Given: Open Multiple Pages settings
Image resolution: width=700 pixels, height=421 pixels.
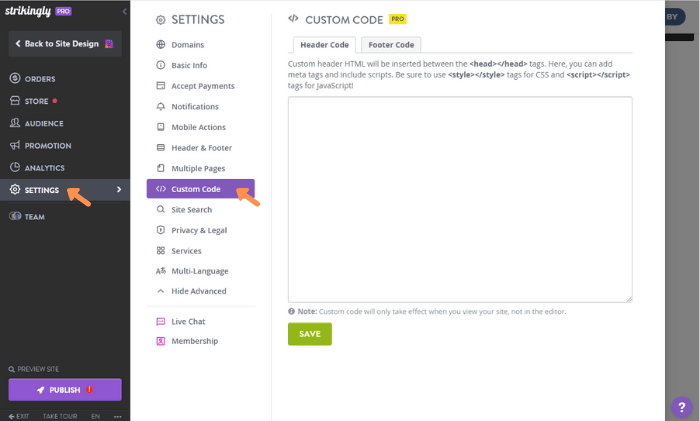Looking at the screenshot, I should (200, 168).
